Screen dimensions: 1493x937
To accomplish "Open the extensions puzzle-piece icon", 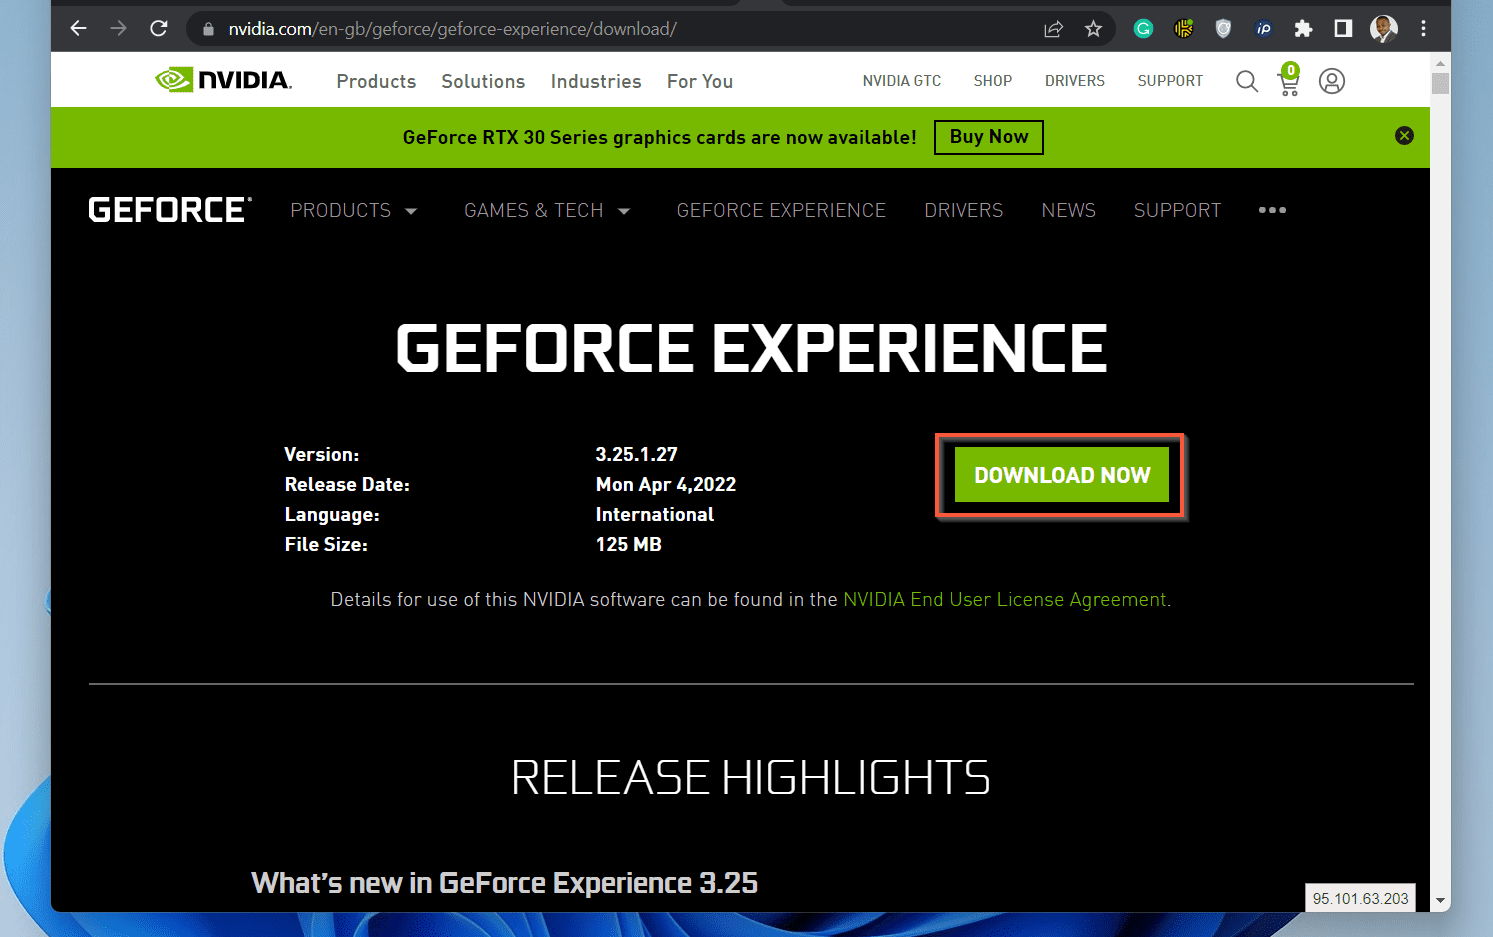I will (x=1303, y=28).
